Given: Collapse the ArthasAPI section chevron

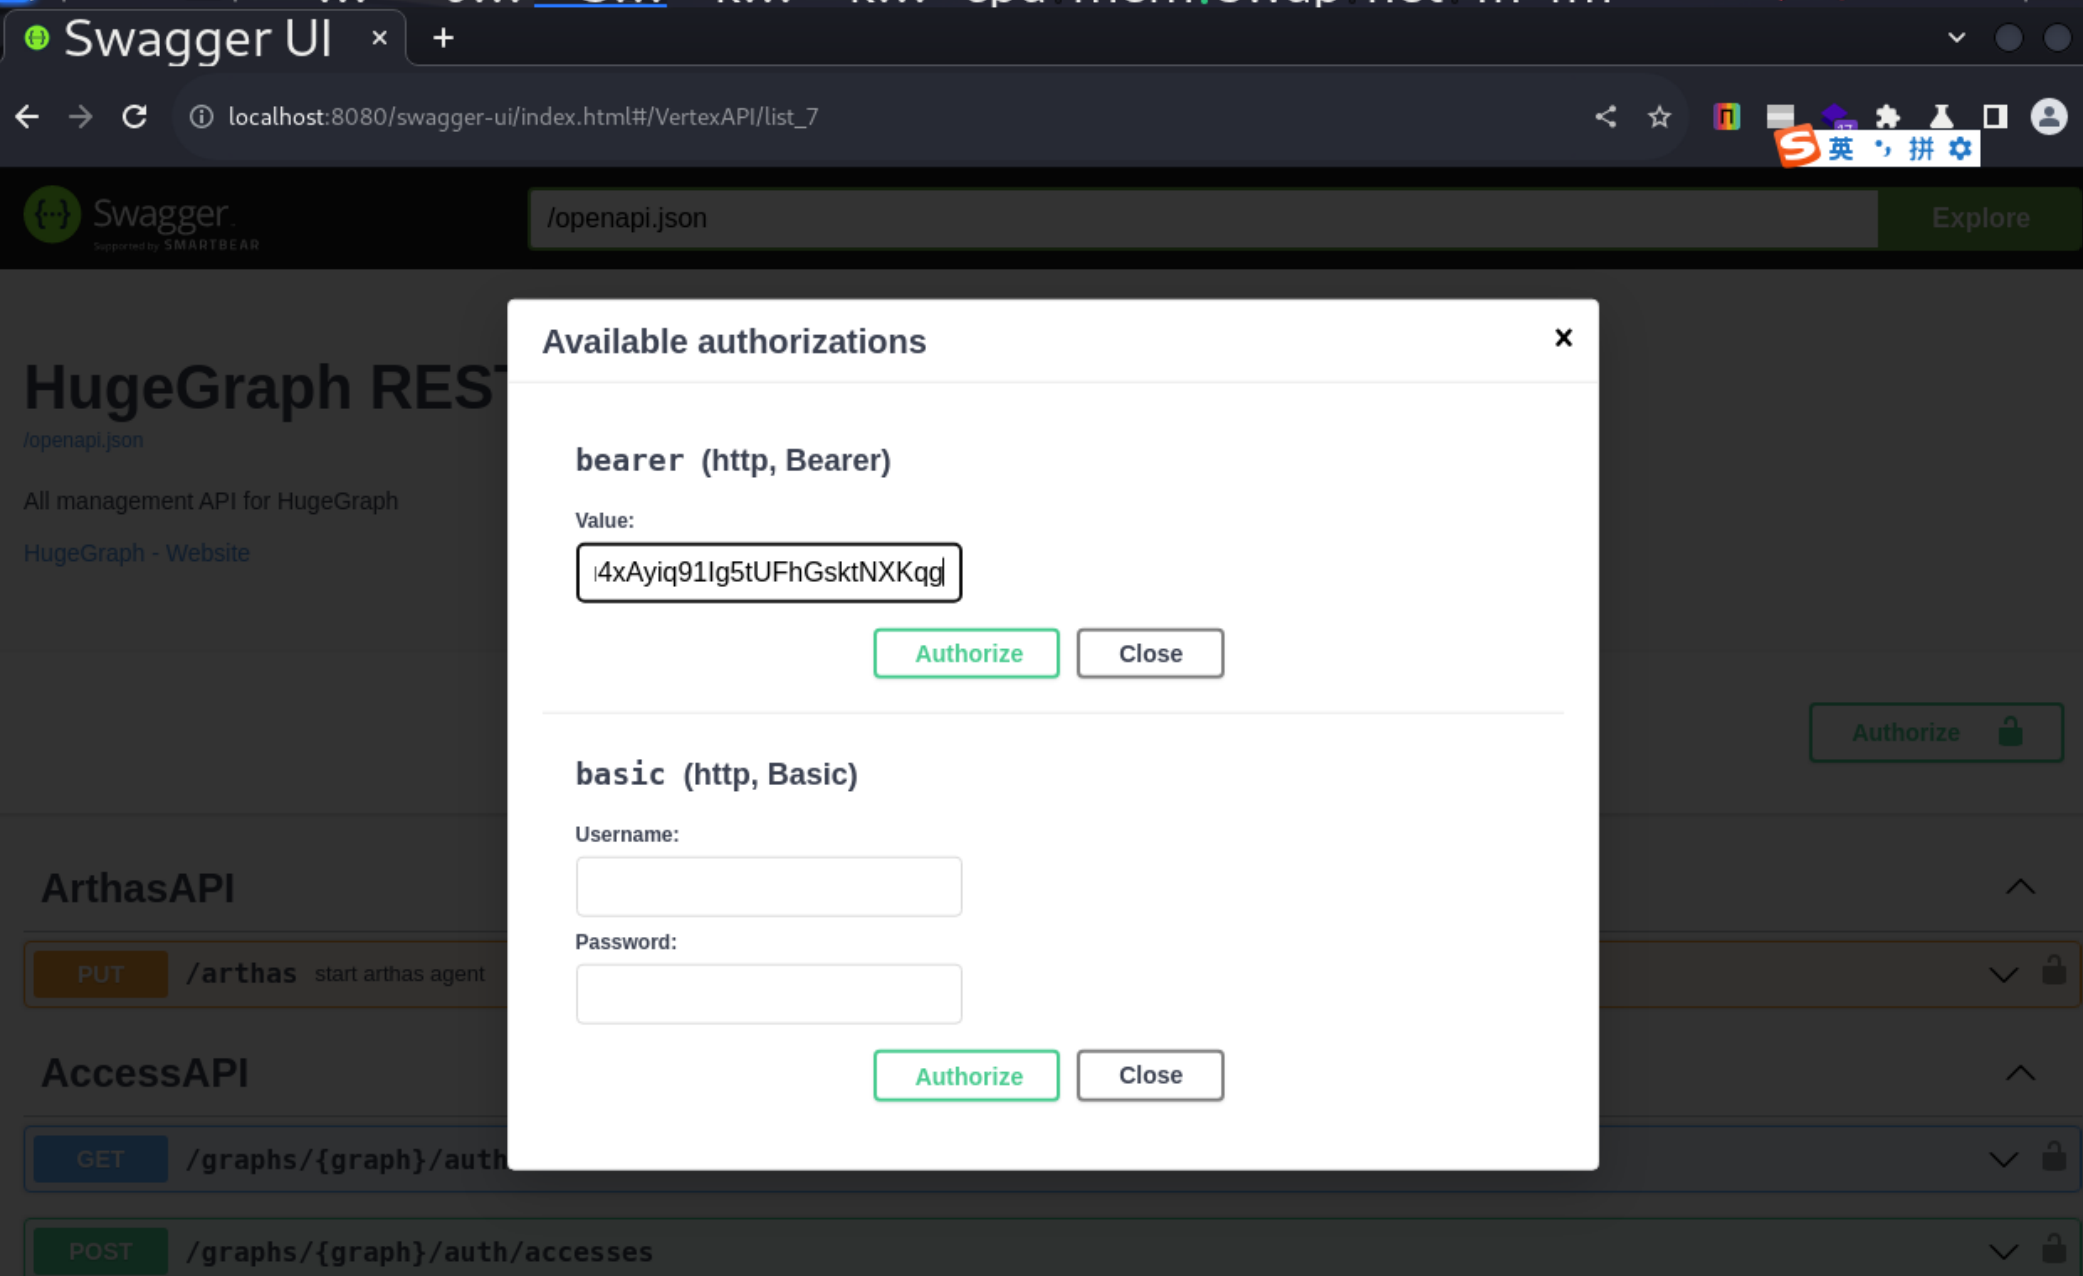Looking at the screenshot, I should coord(2020,887).
